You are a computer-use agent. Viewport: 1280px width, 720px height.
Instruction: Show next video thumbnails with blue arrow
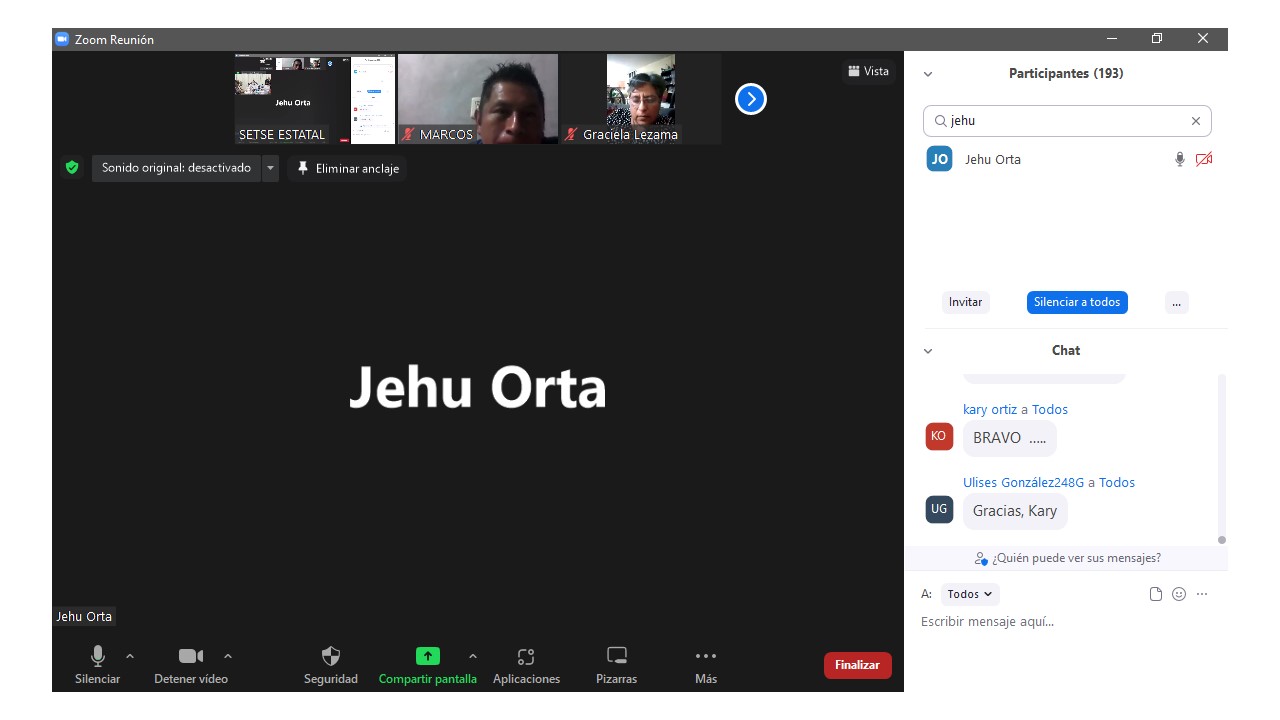click(751, 99)
